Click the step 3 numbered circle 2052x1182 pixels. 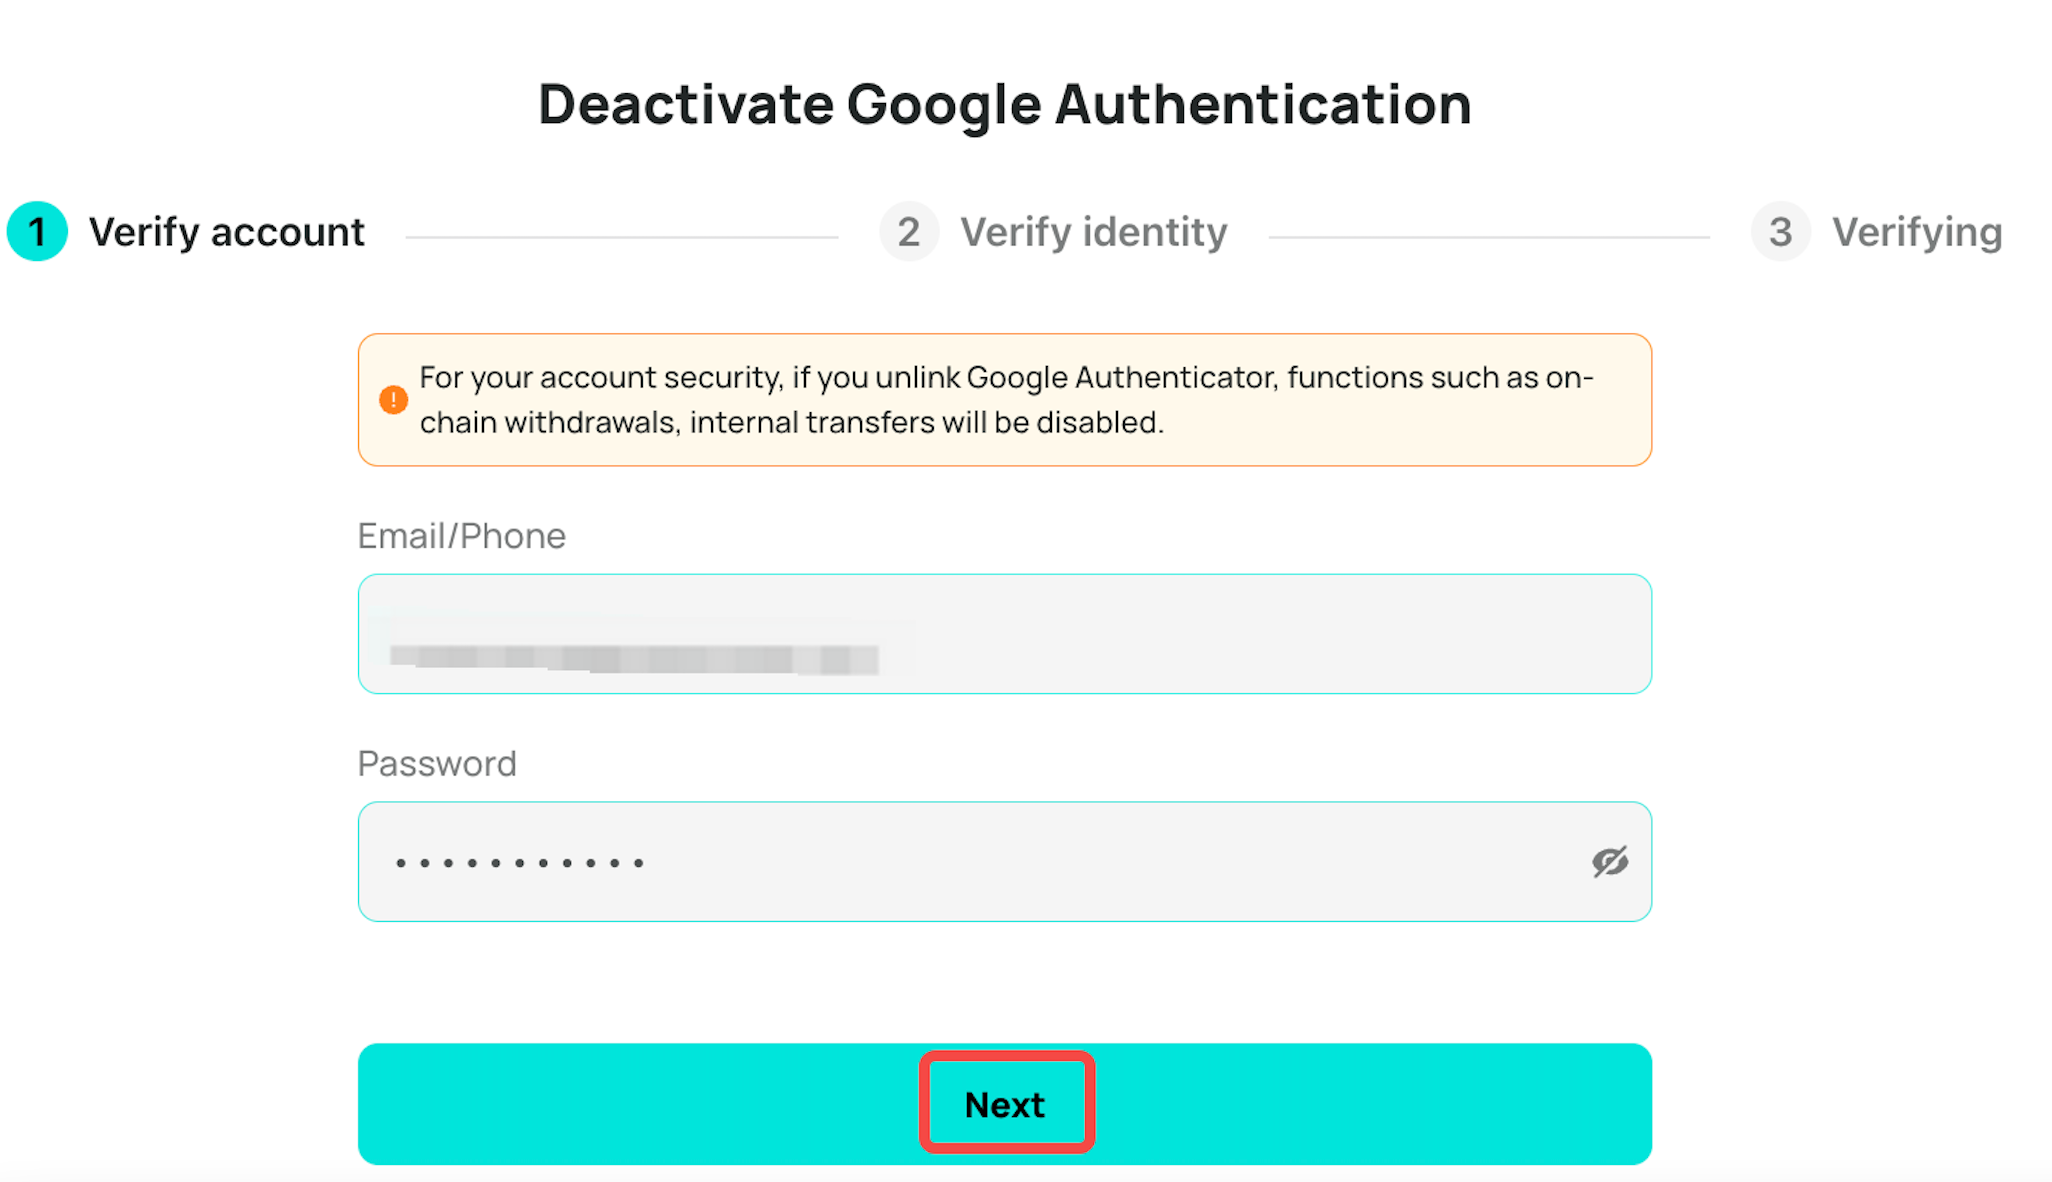pos(1780,232)
